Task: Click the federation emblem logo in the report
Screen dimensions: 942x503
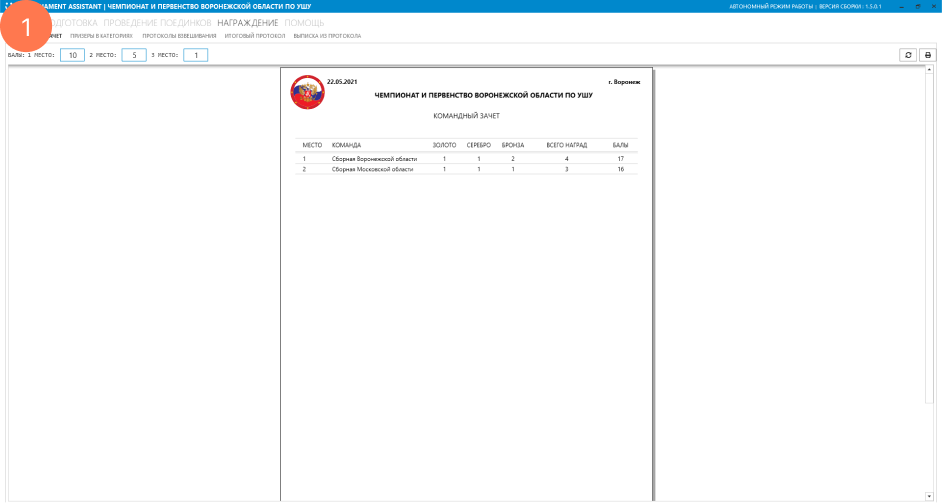Action: pos(307,92)
